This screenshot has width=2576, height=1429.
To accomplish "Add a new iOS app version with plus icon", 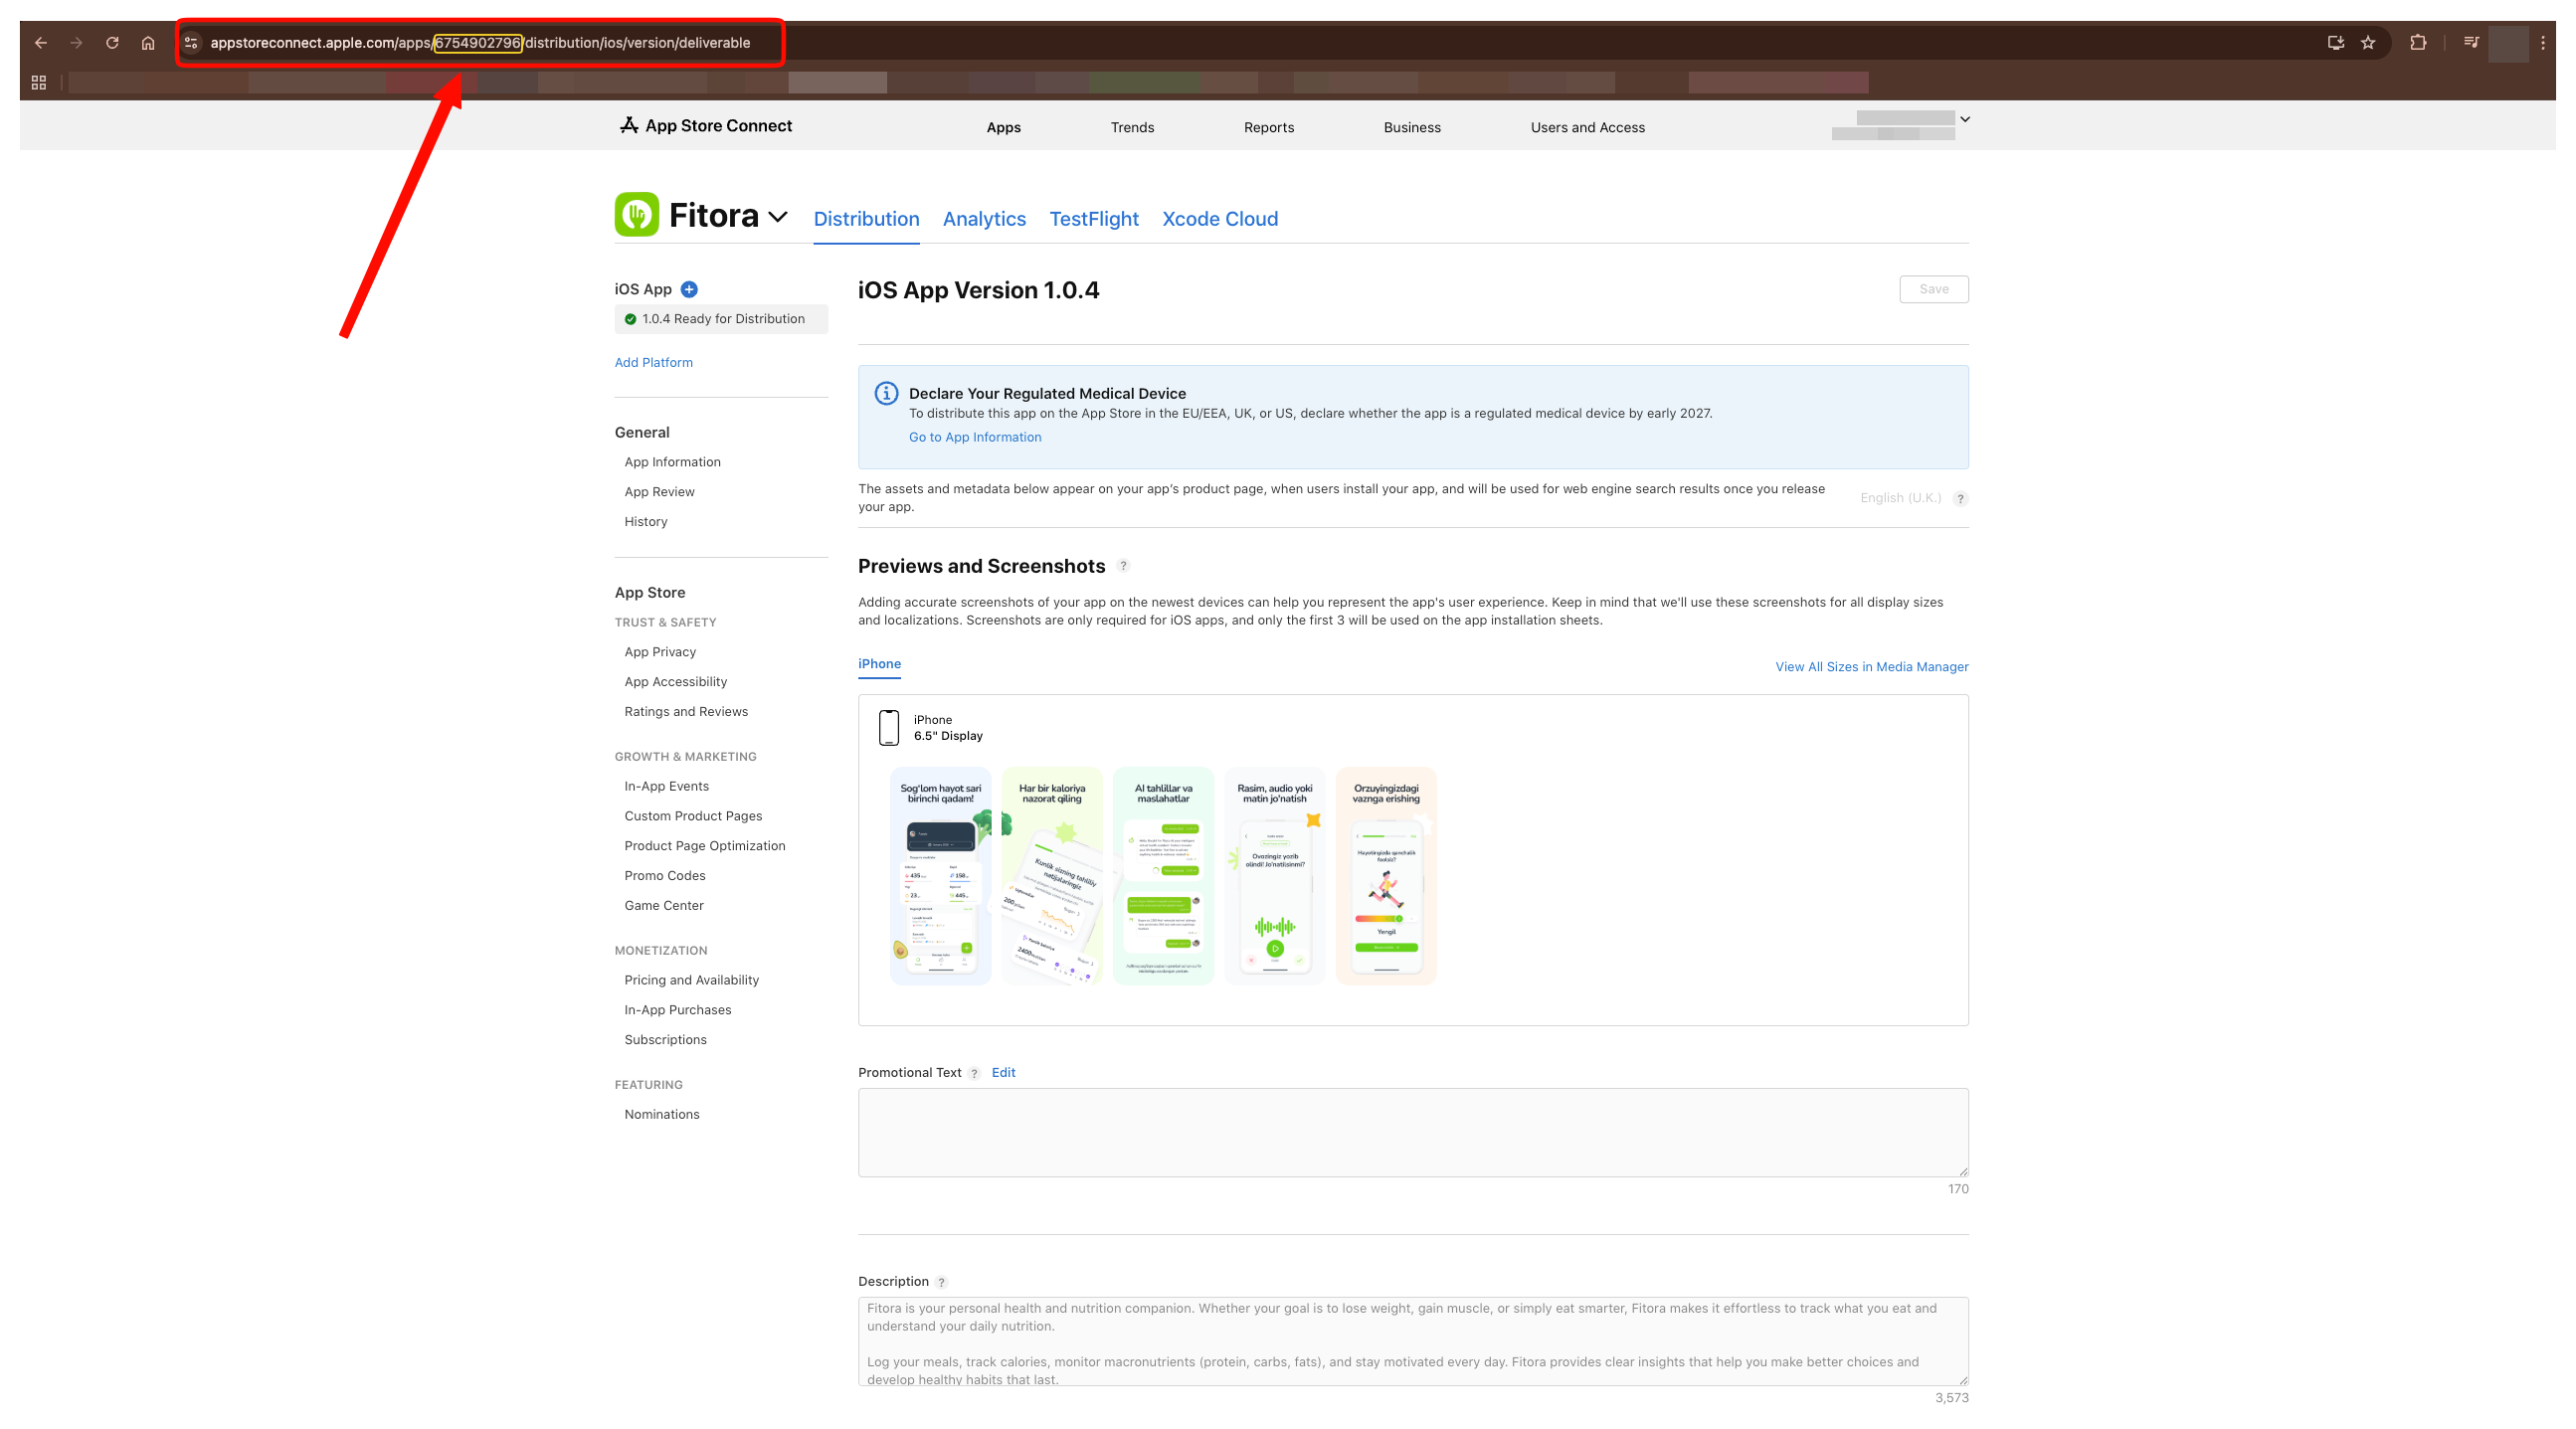I will pyautogui.click(x=689, y=290).
